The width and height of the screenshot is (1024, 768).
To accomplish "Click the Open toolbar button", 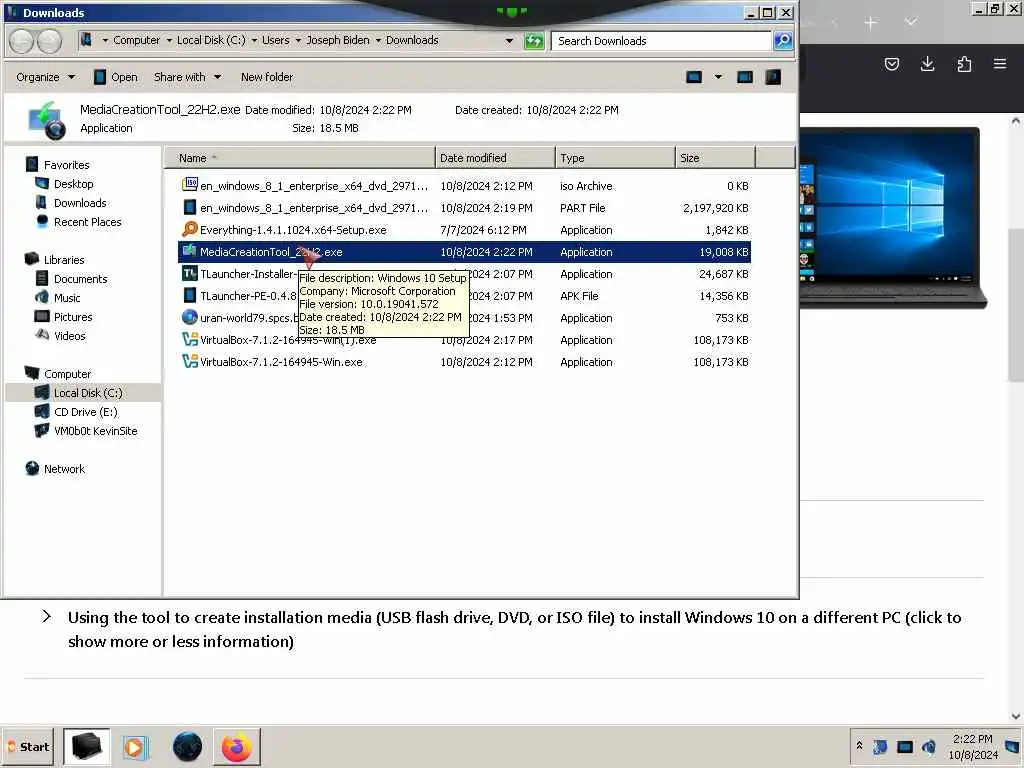I will (116, 77).
